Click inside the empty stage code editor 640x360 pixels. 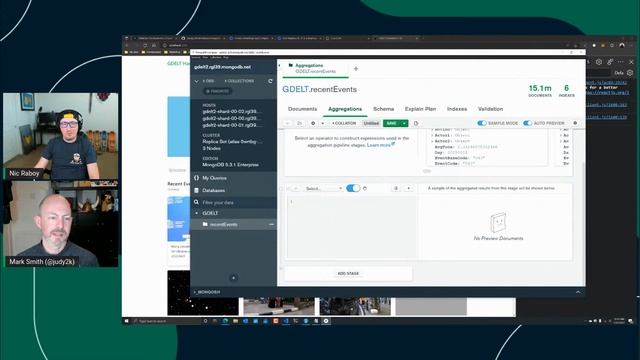point(352,227)
